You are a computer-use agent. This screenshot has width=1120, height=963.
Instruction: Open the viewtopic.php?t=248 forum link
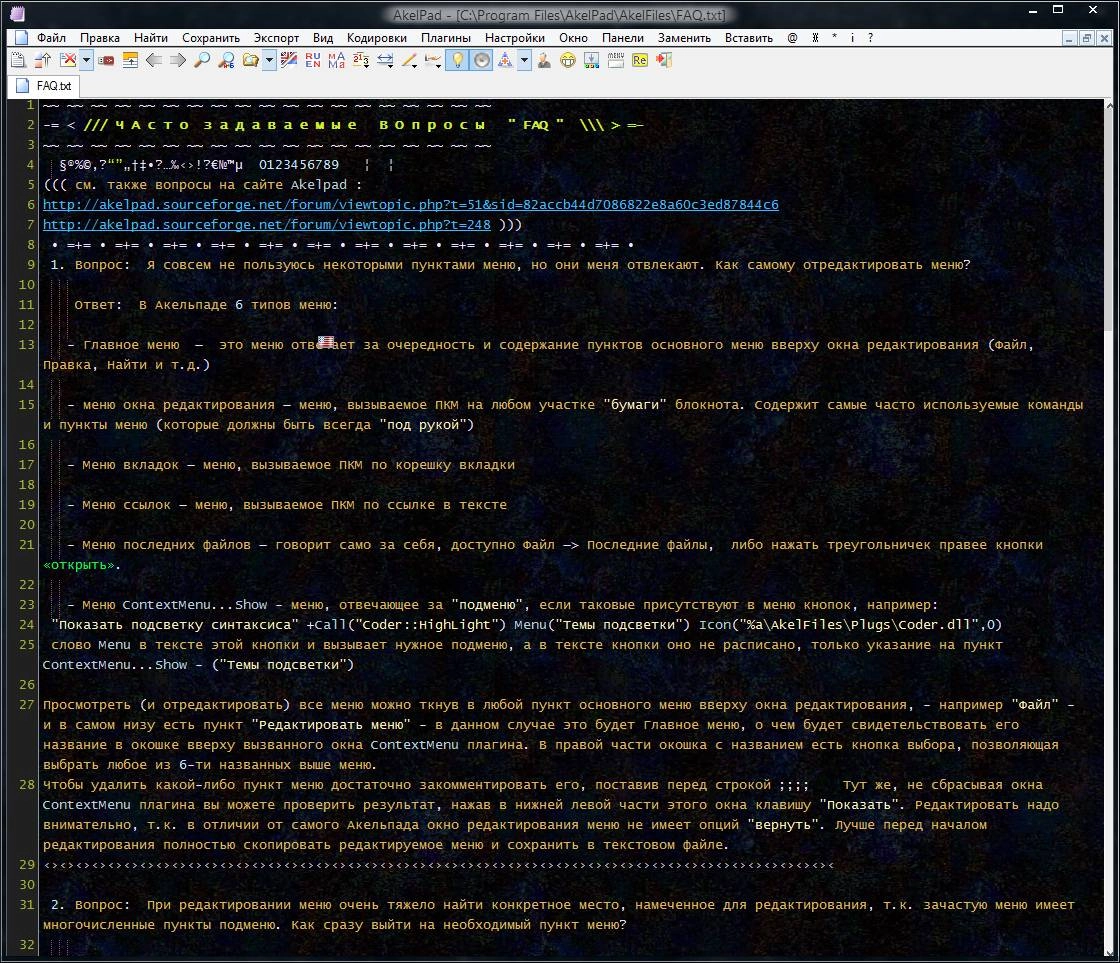[x=266, y=225]
